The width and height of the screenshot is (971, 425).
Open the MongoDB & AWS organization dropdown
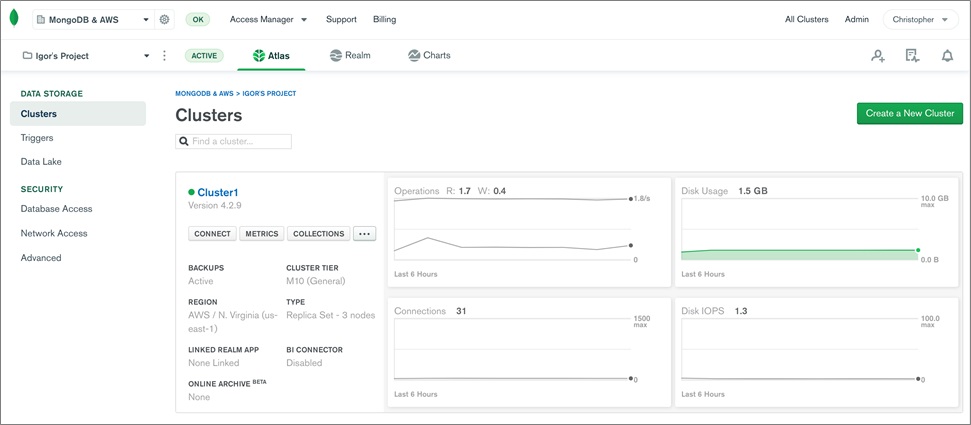[x=93, y=19]
